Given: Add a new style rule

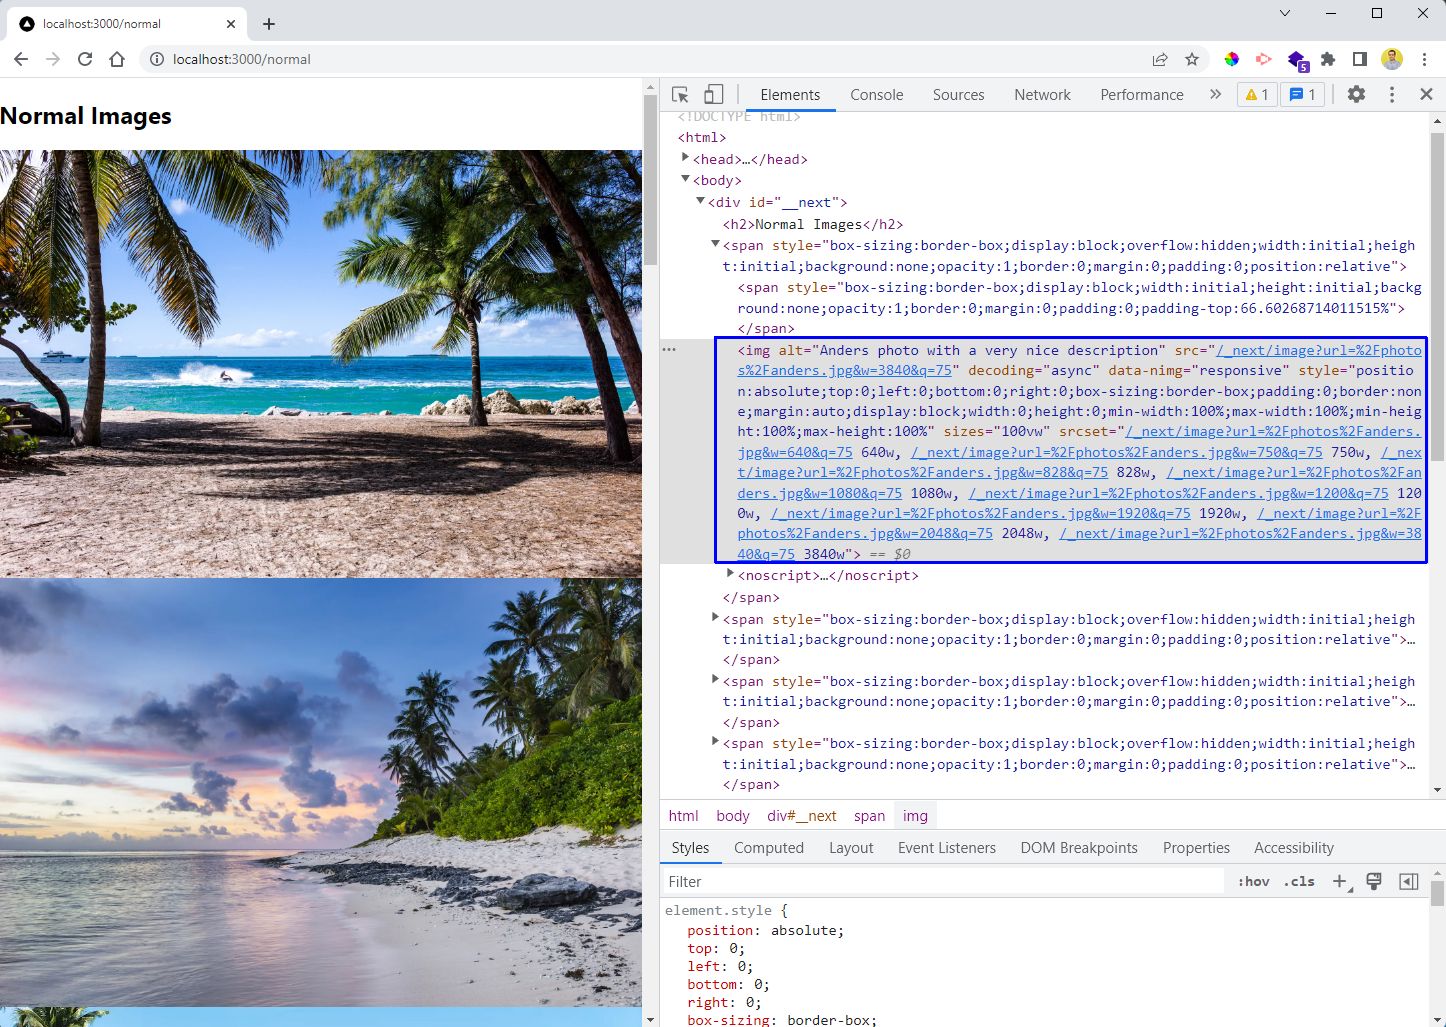Looking at the screenshot, I should click(x=1341, y=881).
